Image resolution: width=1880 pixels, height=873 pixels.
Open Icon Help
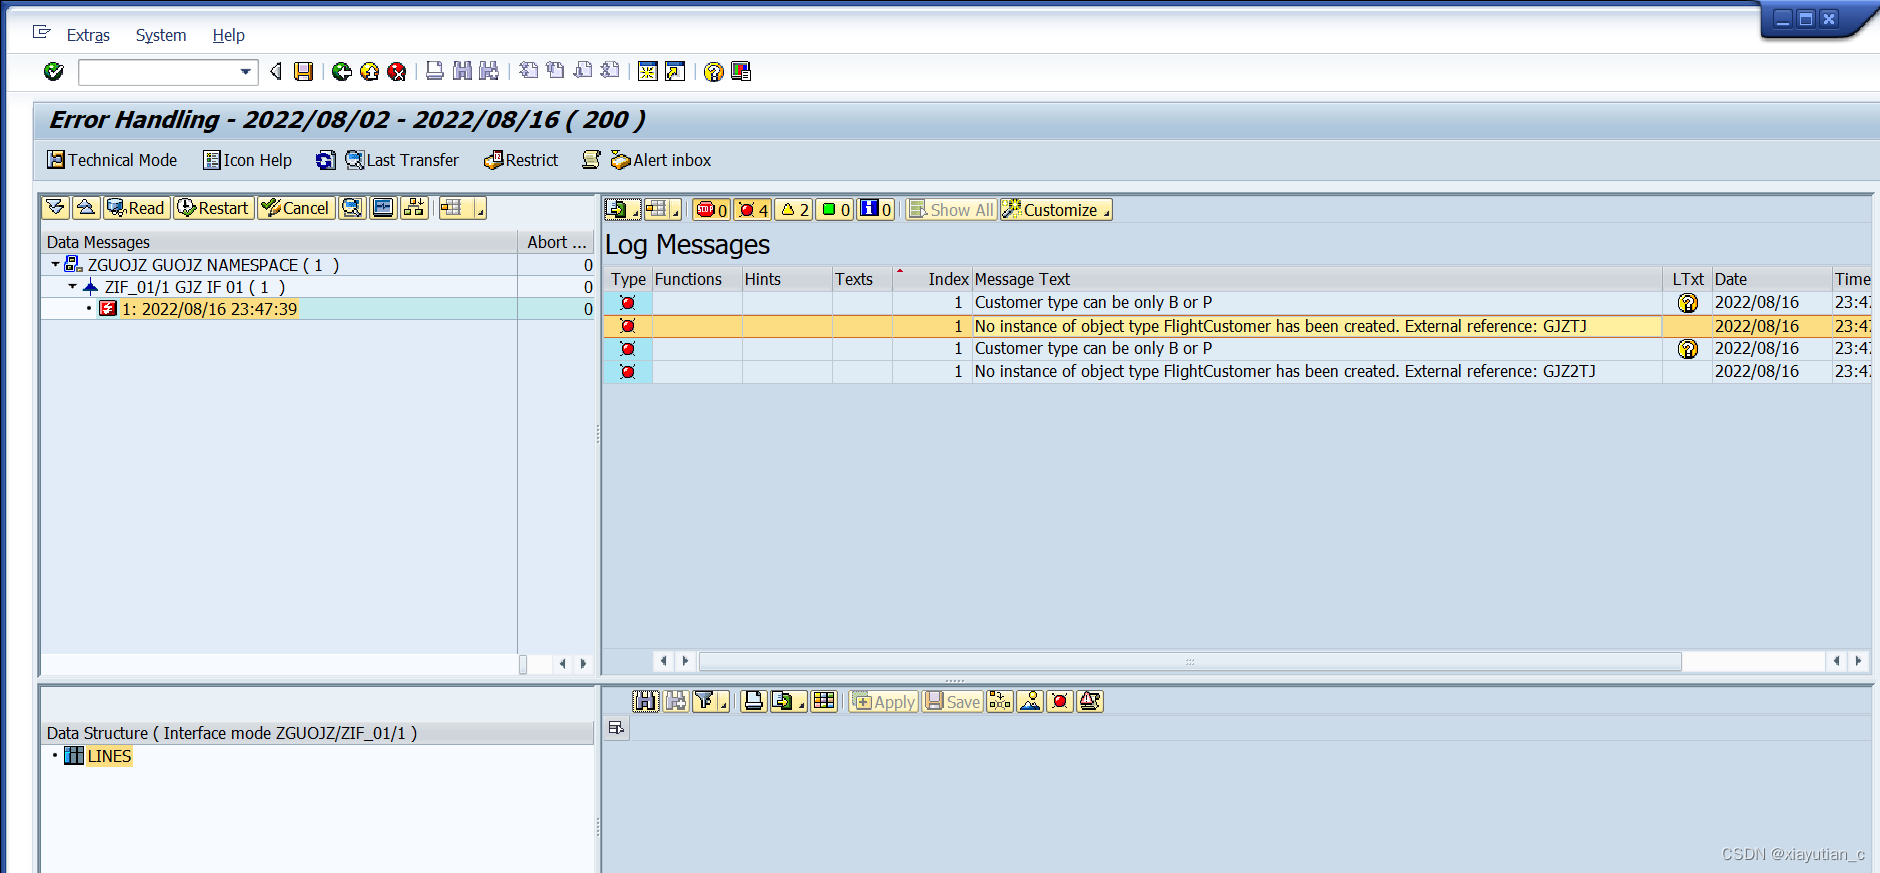(x=248, y=160)
